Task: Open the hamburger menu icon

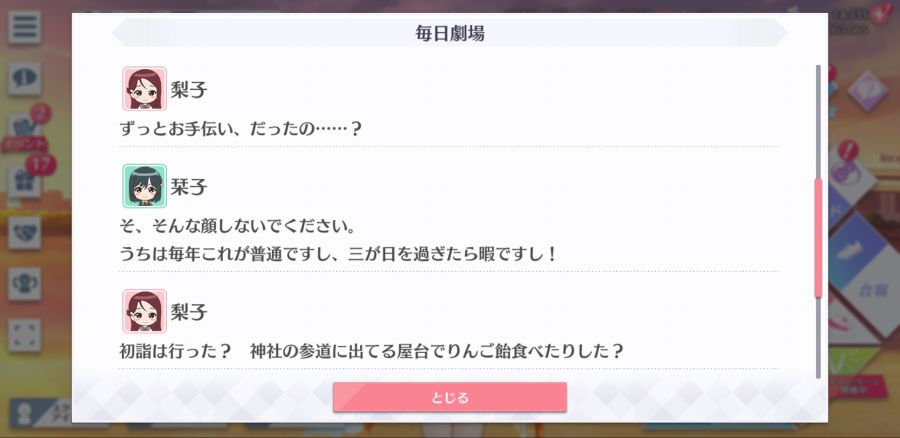Action: click(x=24, y=27)
